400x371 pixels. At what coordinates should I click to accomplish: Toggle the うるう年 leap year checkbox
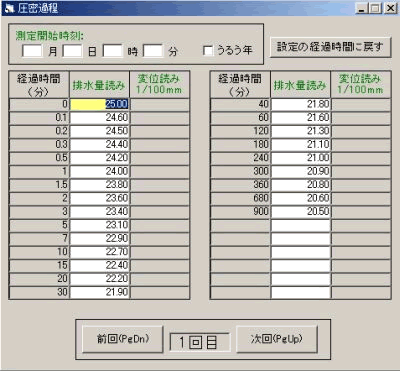pyautogui.click(x=208, y=51)
